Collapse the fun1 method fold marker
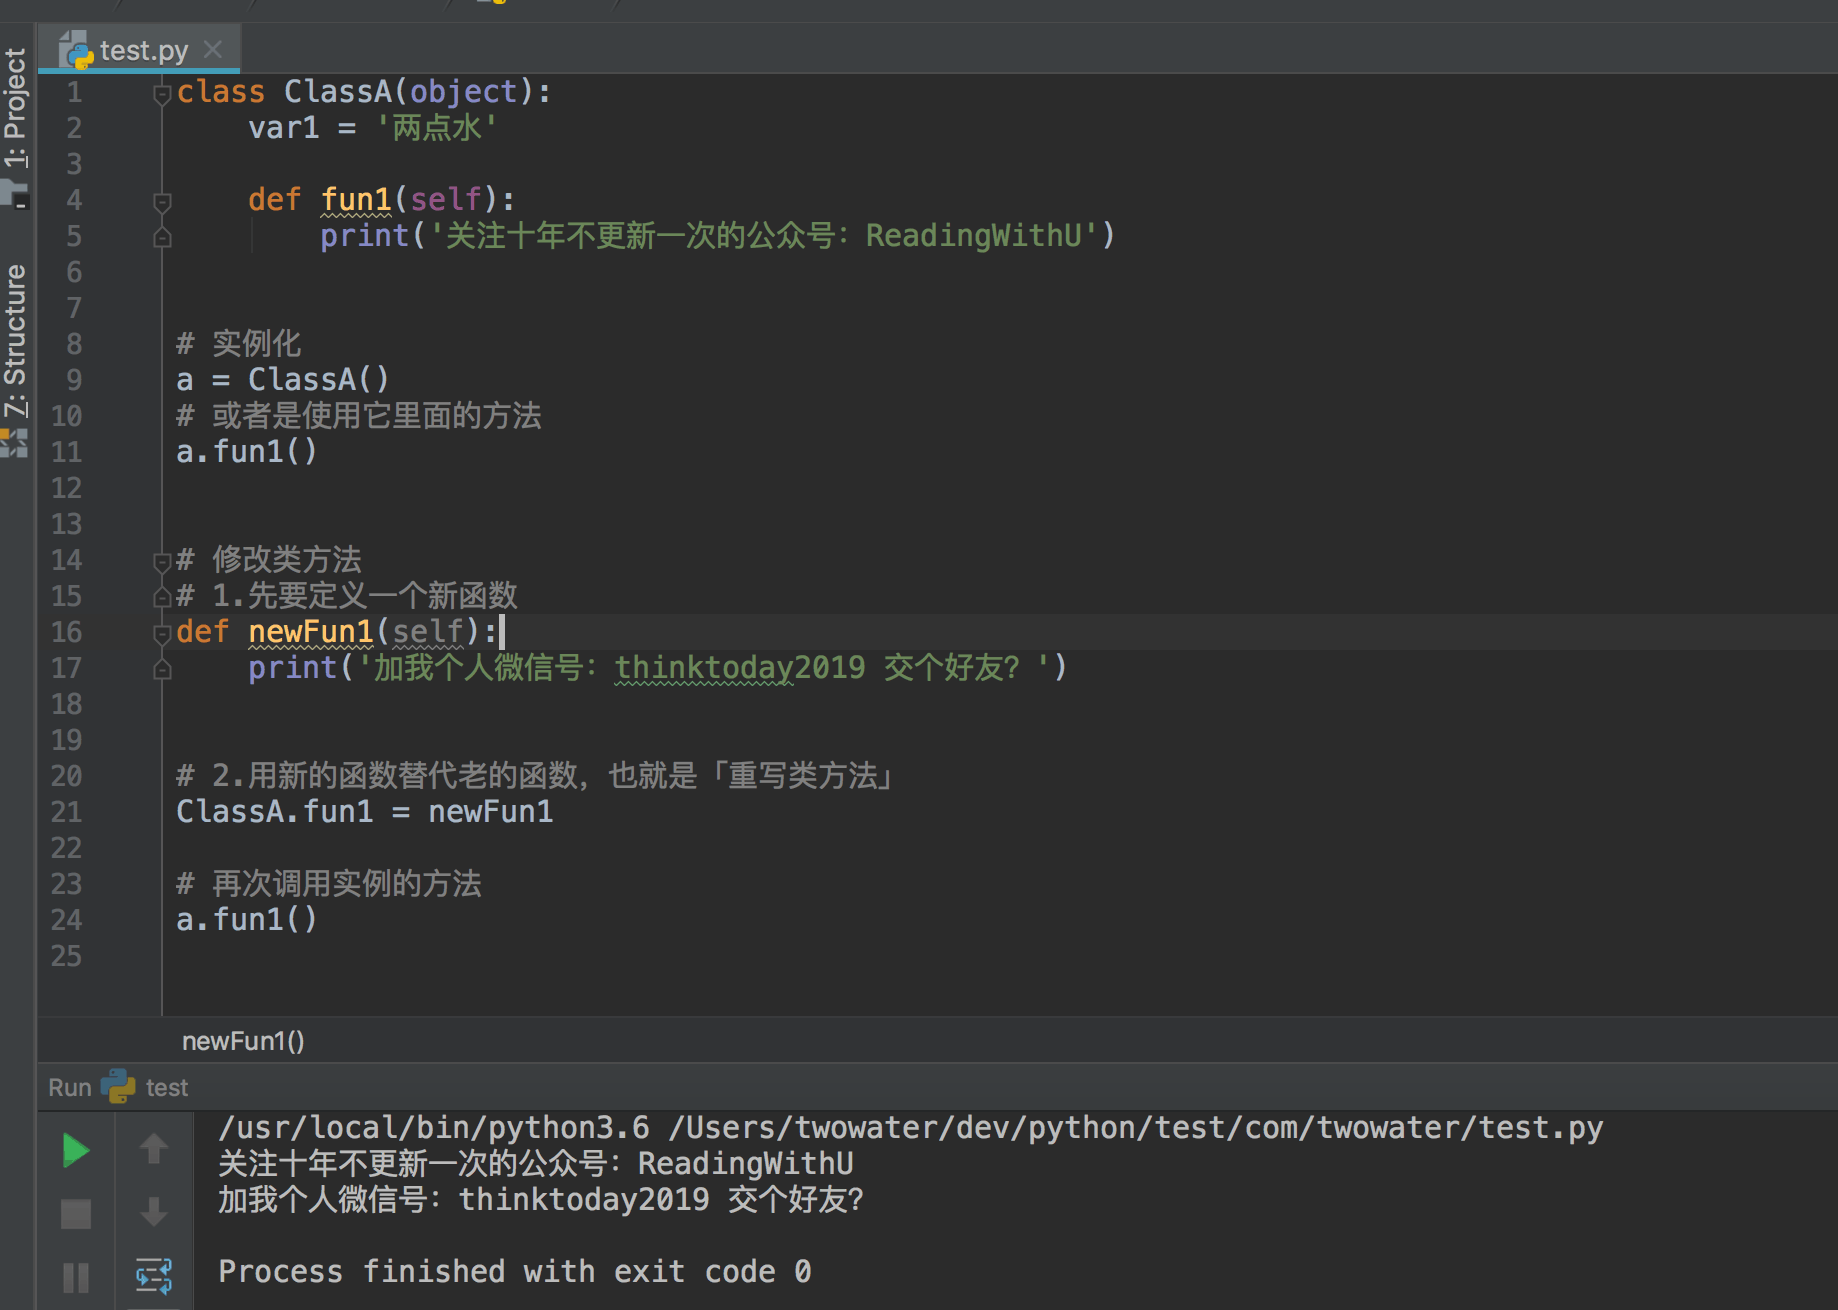Screen dimensions: 1838x1310 [162, 202]
